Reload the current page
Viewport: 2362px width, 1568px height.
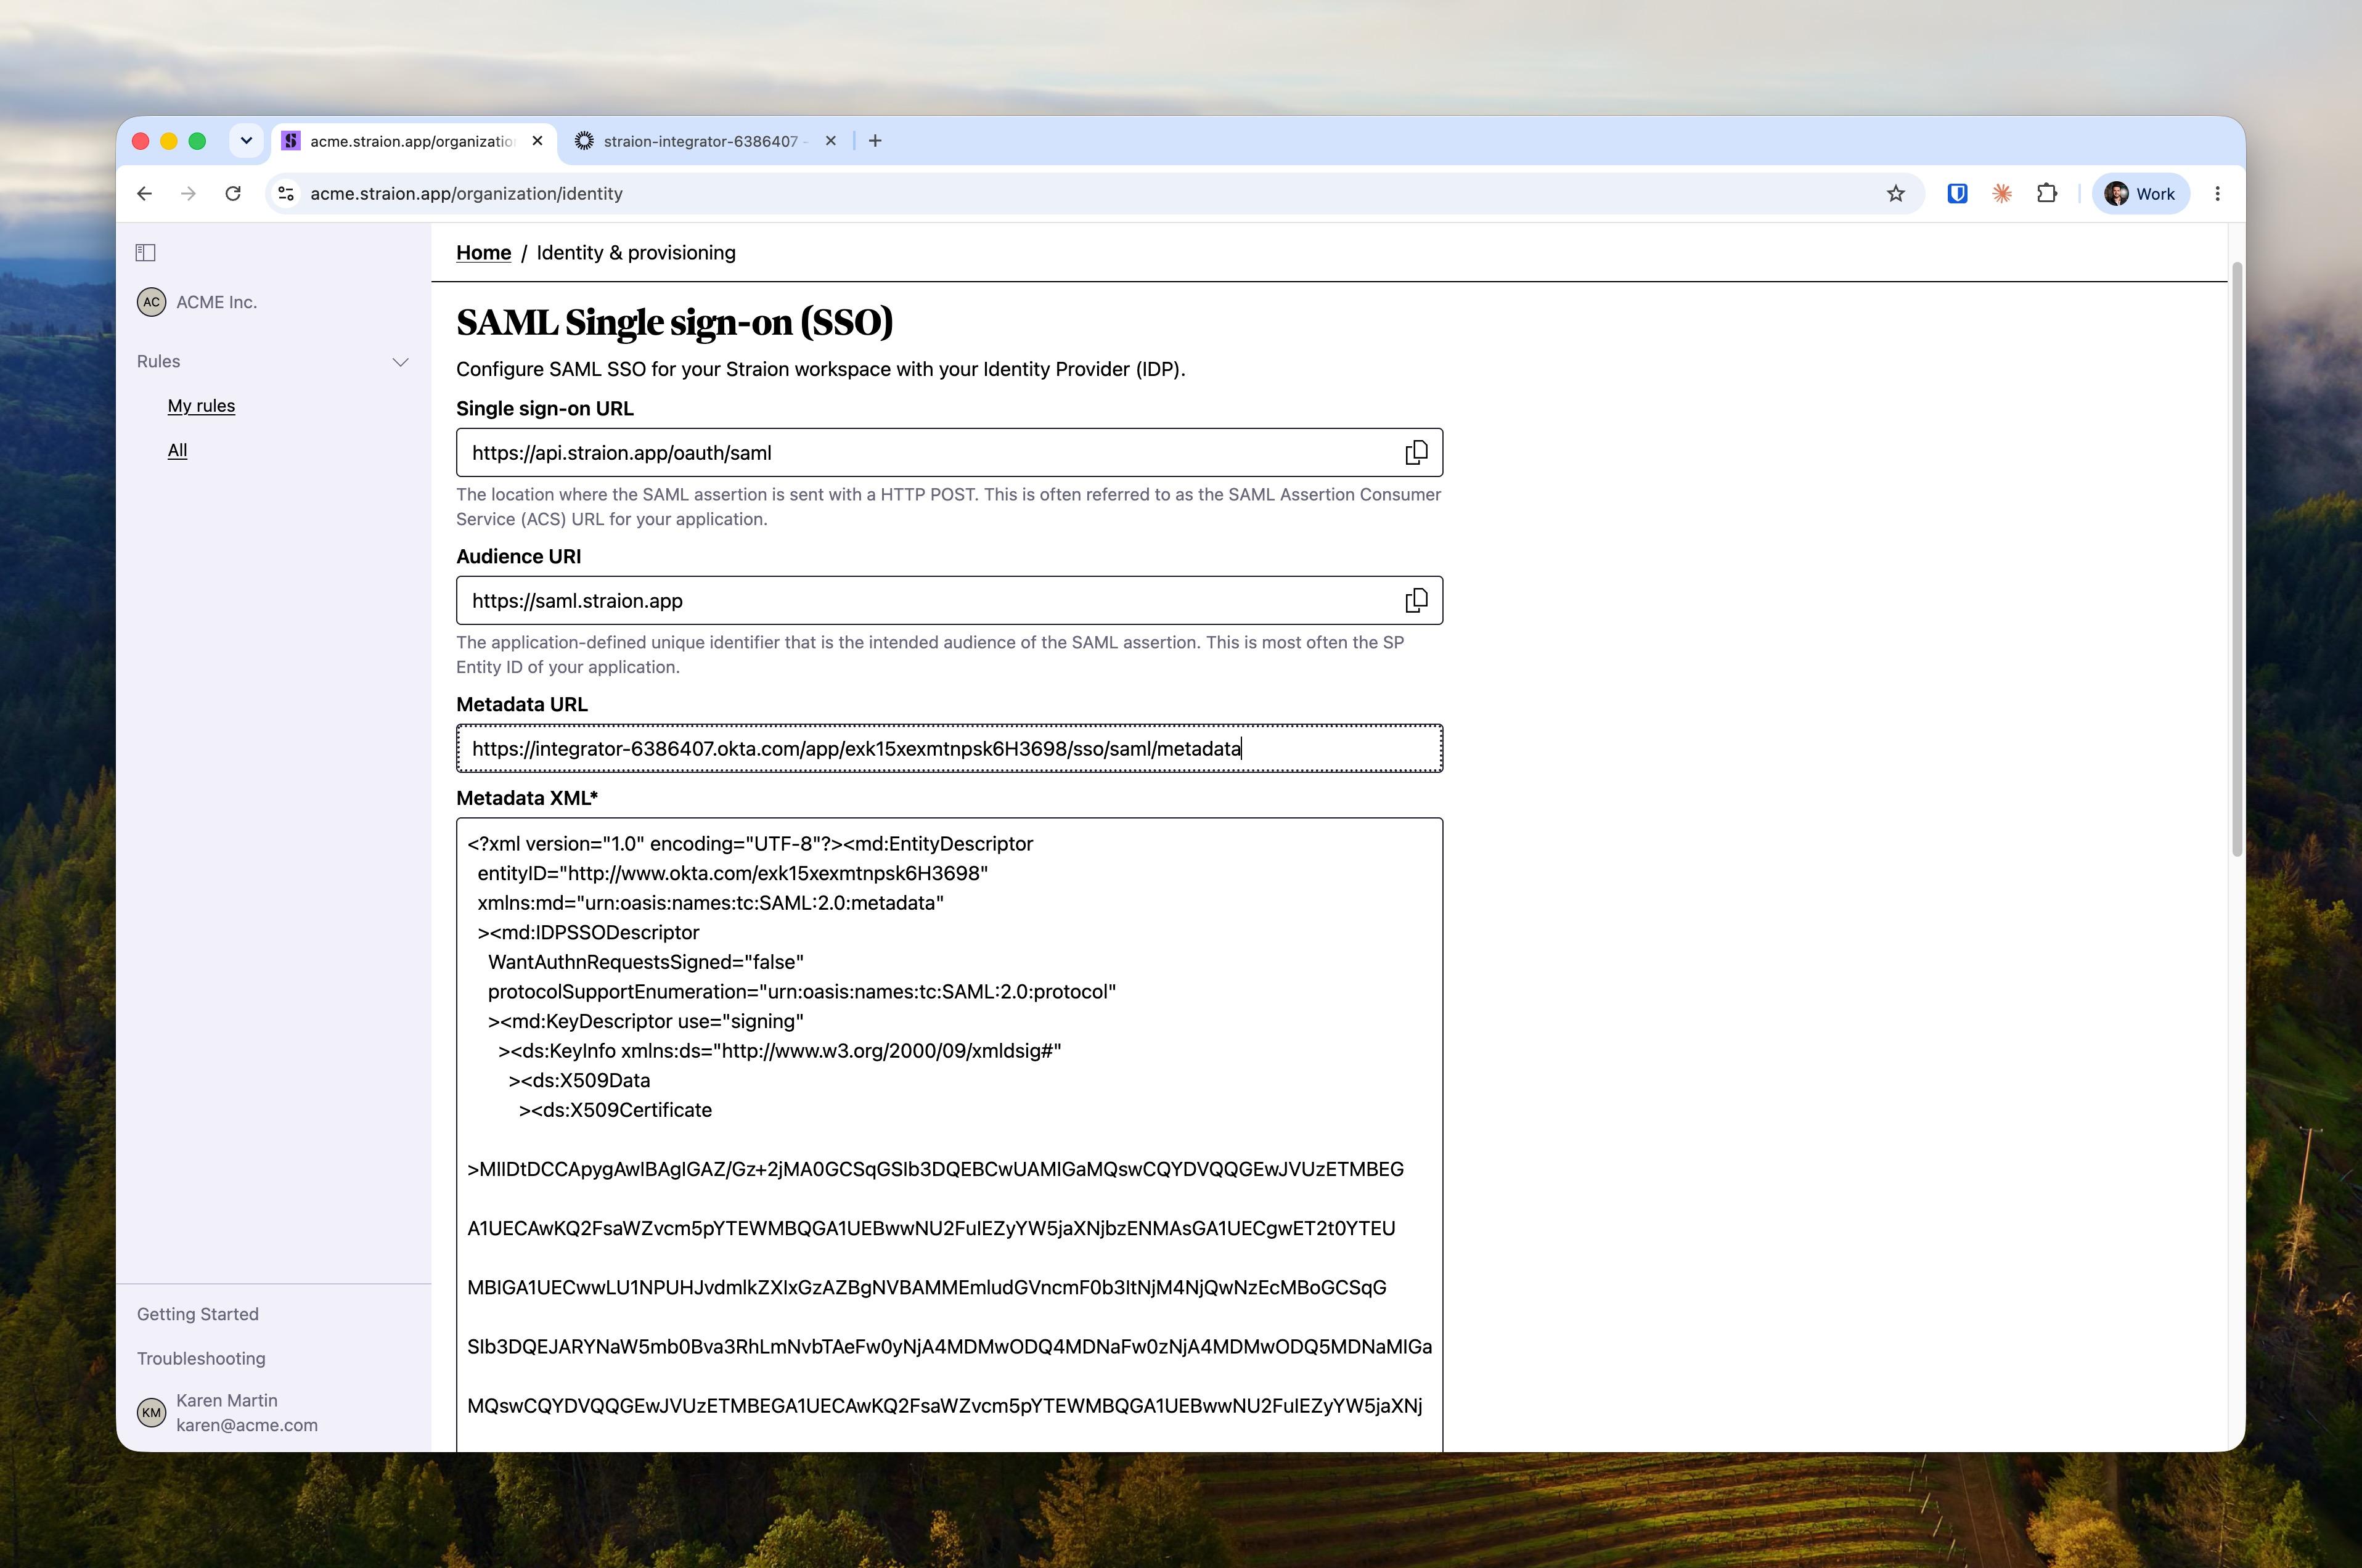coord(233,194)
